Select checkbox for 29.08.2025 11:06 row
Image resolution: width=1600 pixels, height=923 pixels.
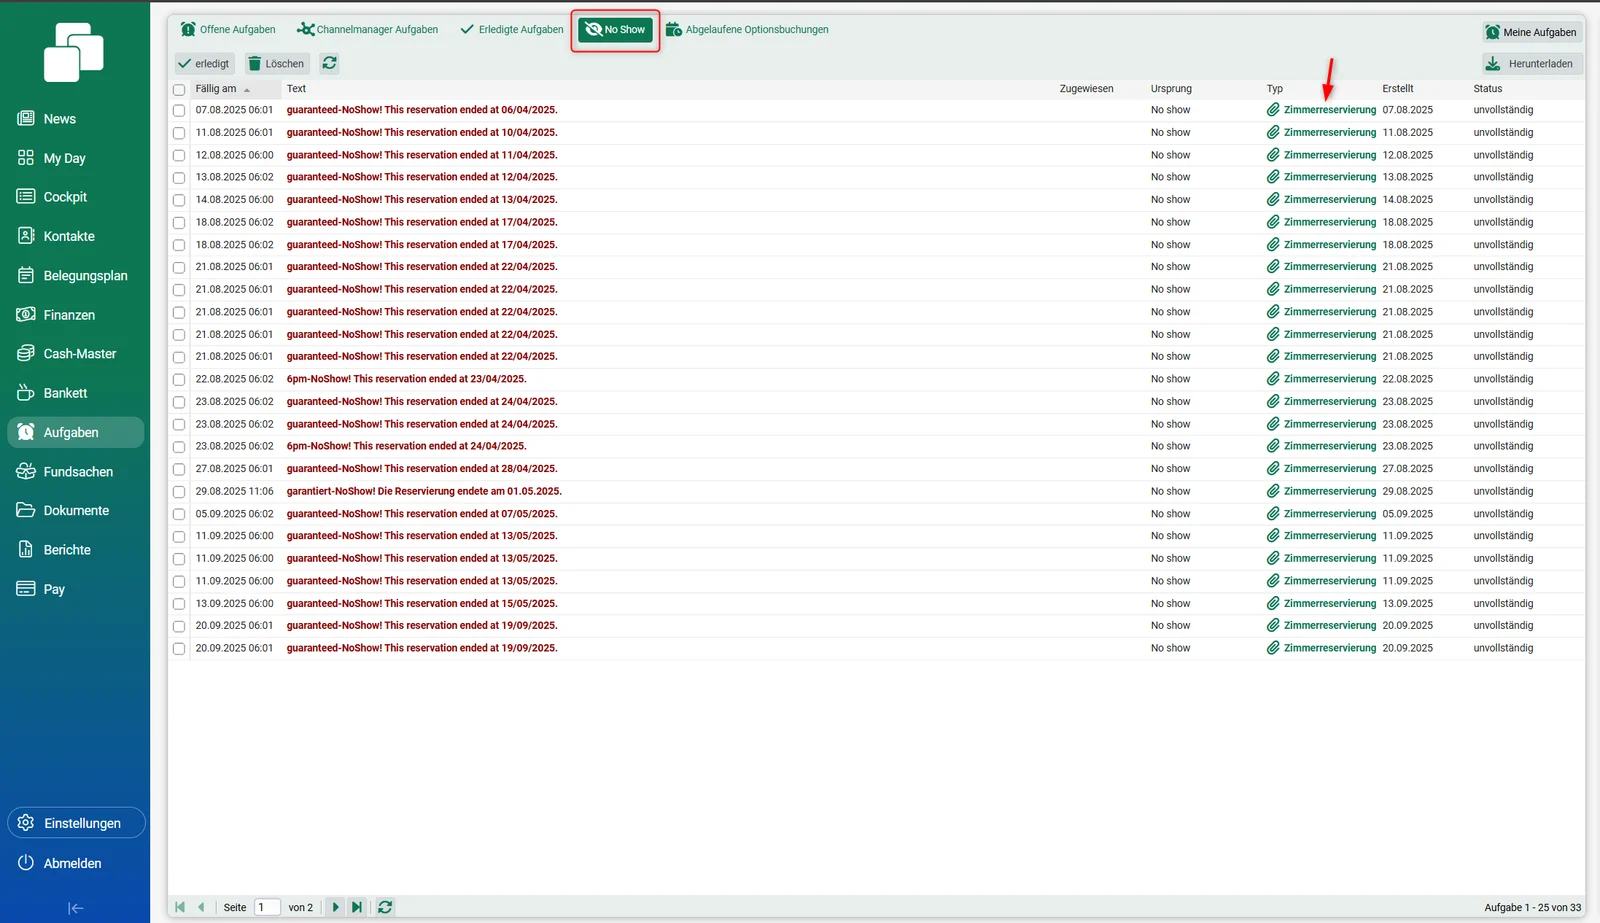point(179,492)
